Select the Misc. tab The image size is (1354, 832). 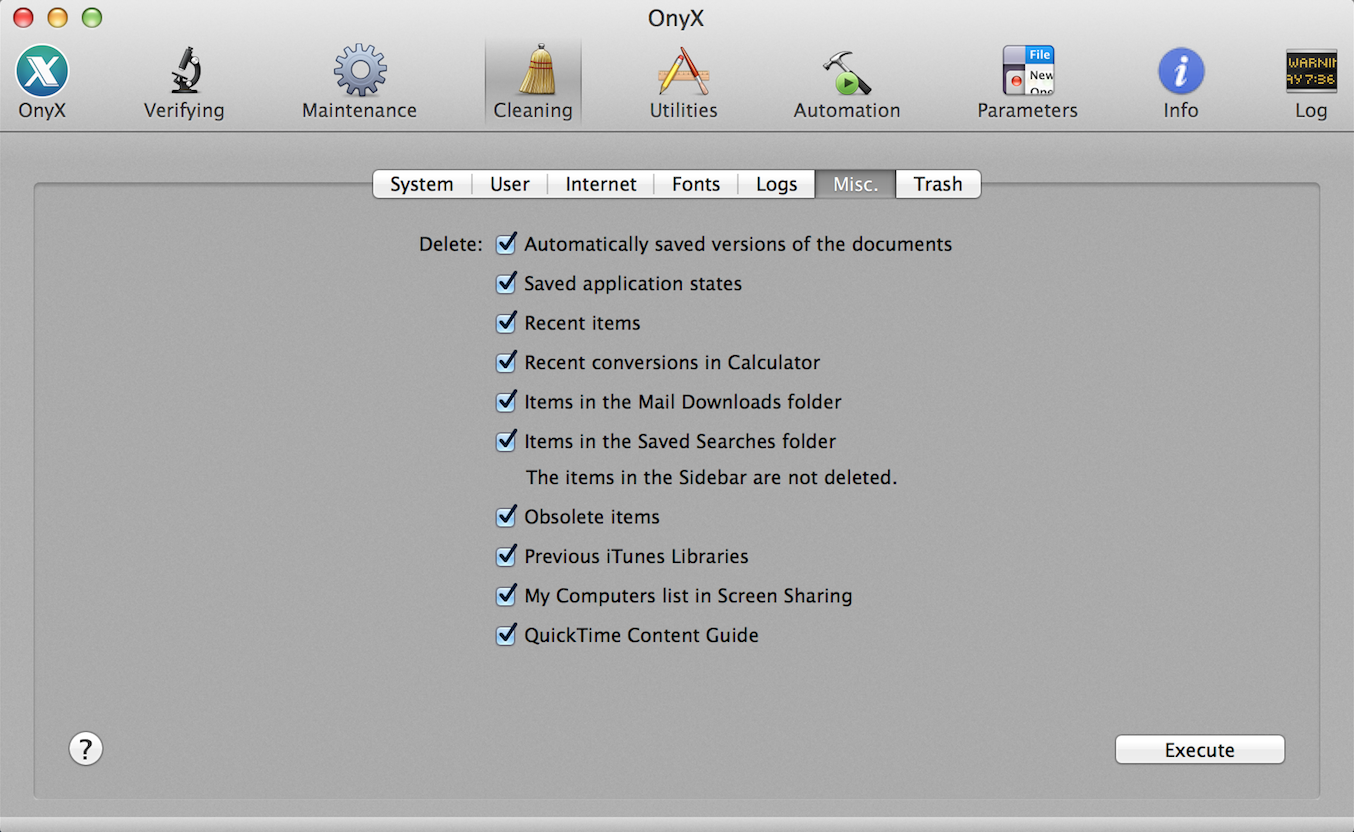pyautogui.click(x=856, y=184)
